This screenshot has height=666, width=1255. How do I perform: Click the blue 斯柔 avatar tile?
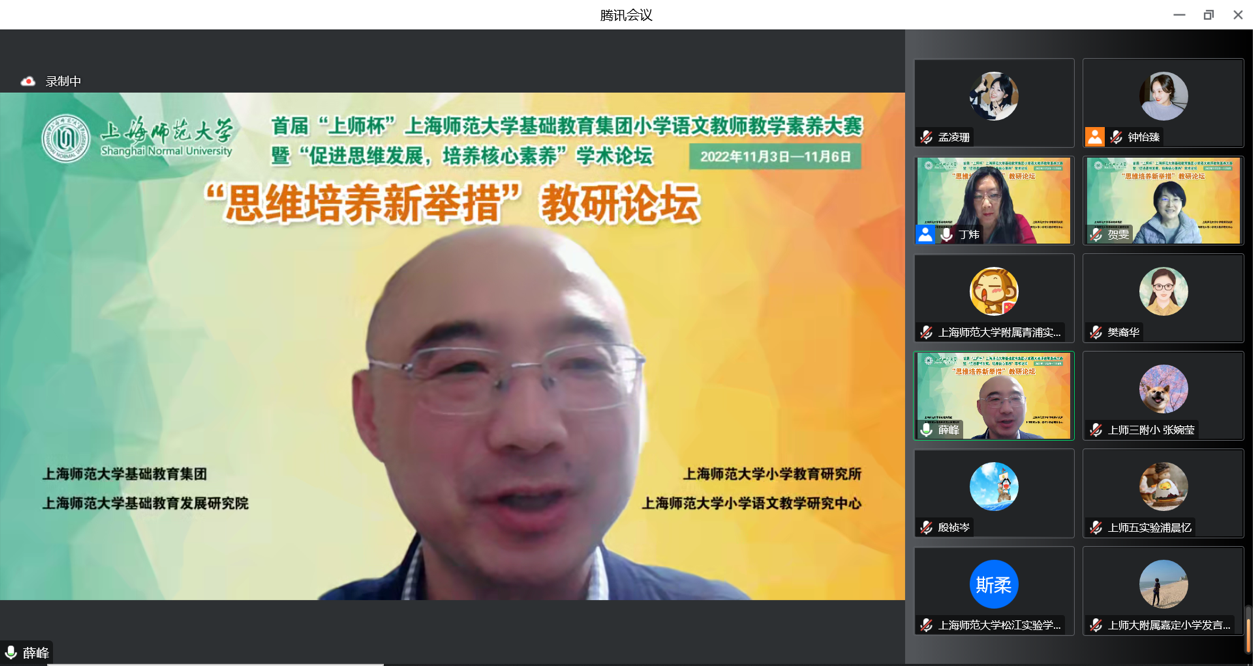click(x=994, y=585)
